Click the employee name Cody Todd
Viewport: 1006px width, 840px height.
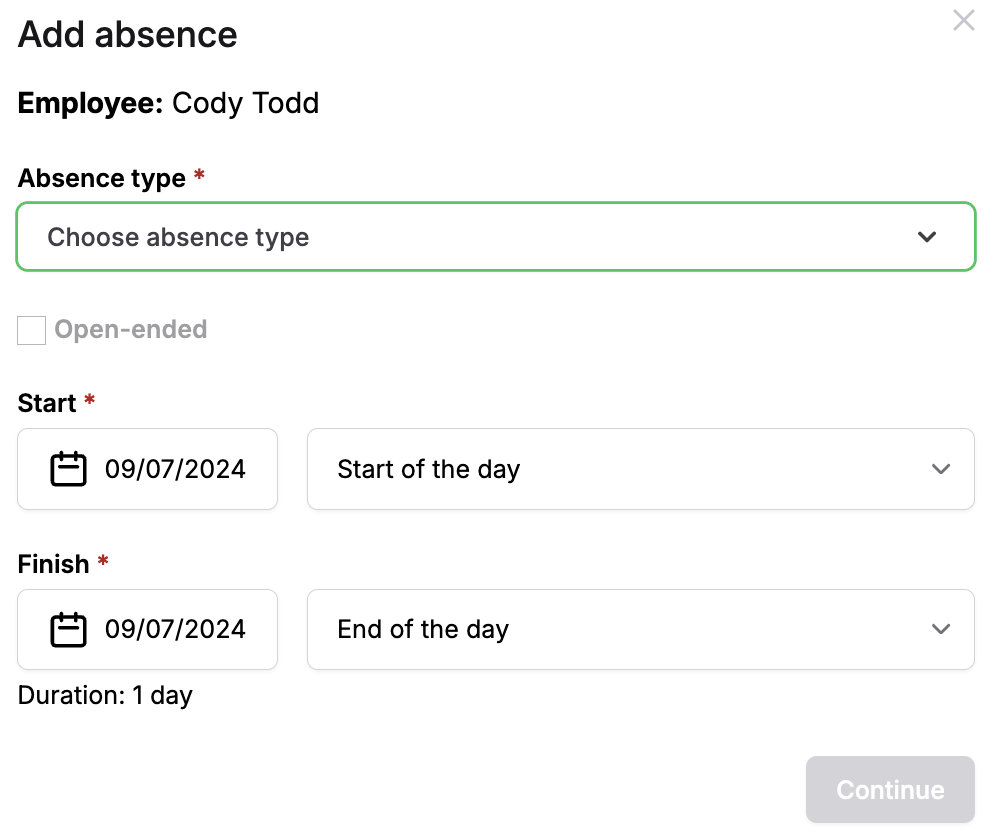pos(246,103)
